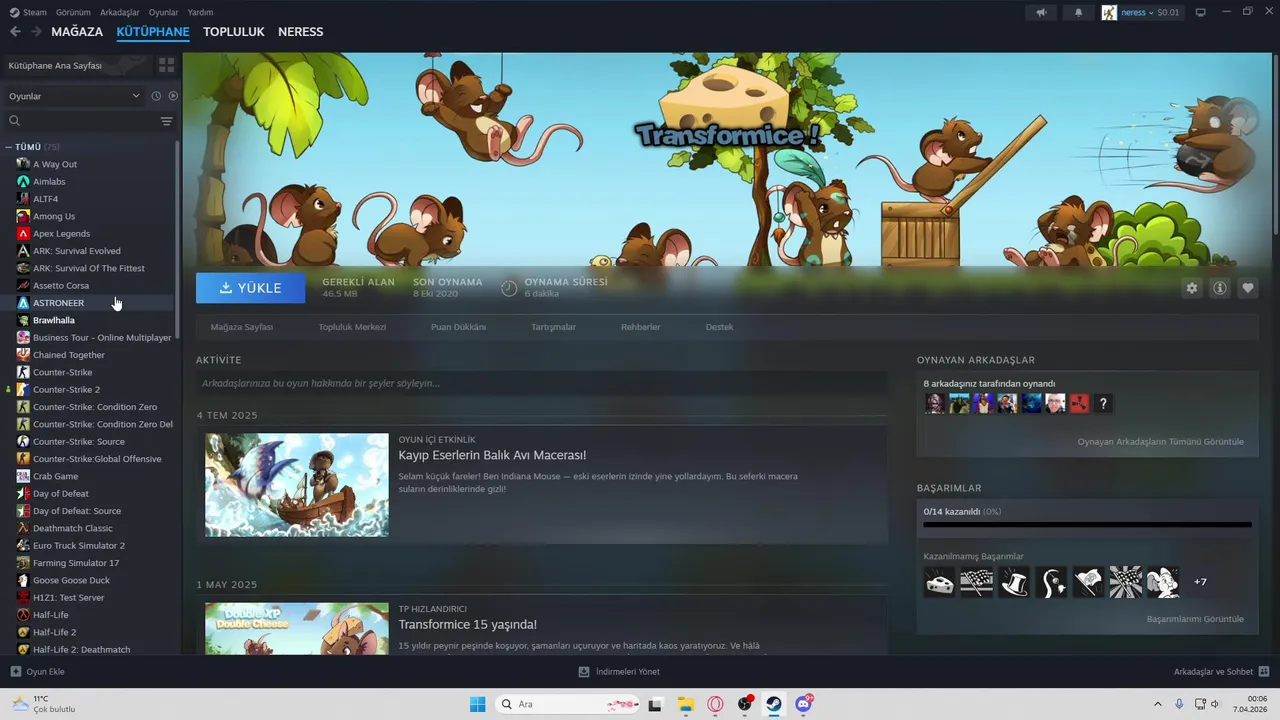Click the top hat achievement icon
The width and height of the screenshot is (1280, 720).
coord(1014,582)
